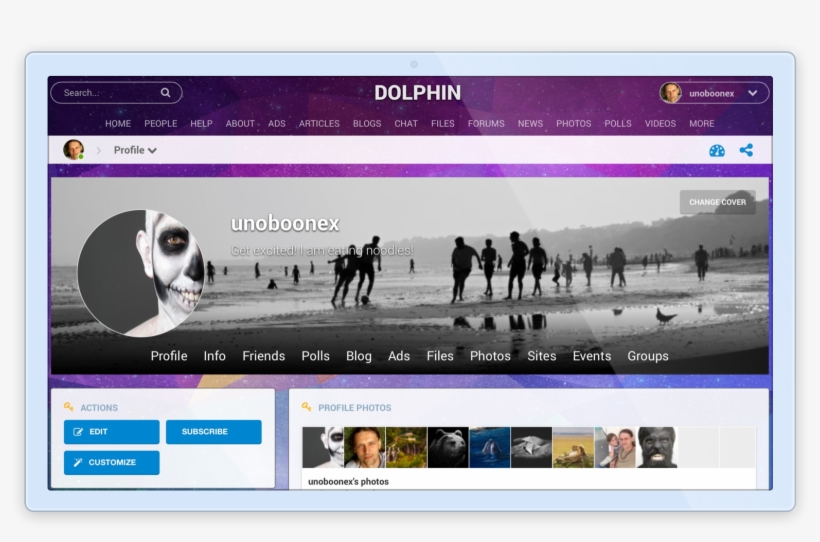Click the skull-face profile picture
This screenshot has width=820, height=542.
[x=141, y=273]
